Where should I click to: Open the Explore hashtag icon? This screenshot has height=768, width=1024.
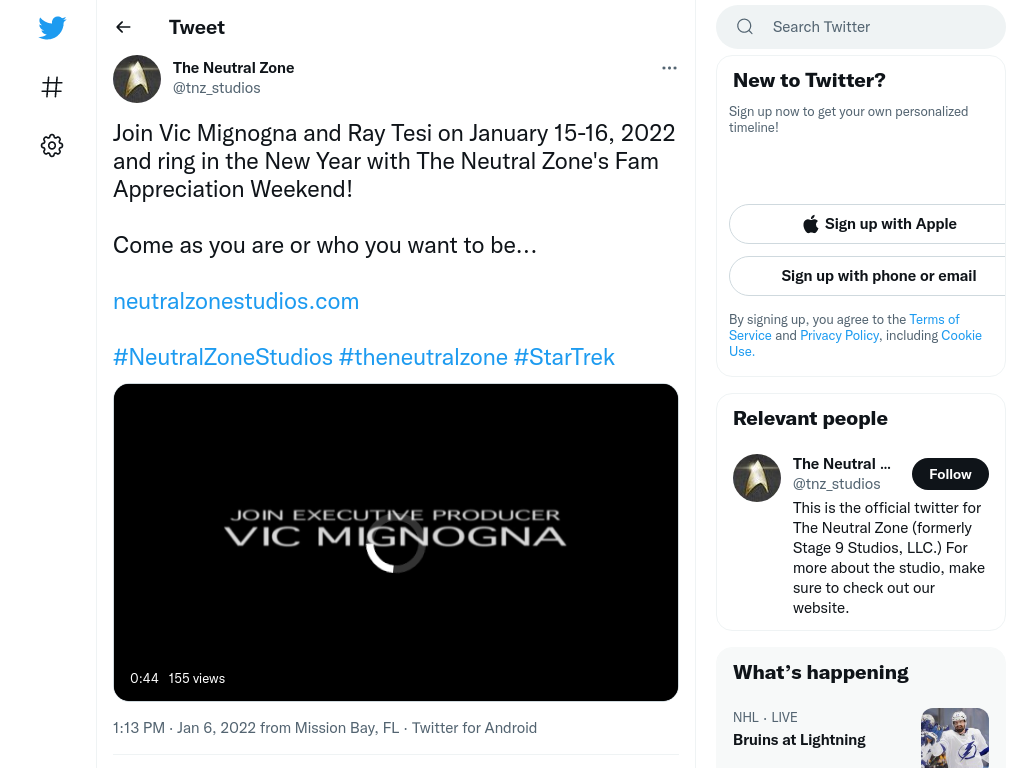coord(52,87)
